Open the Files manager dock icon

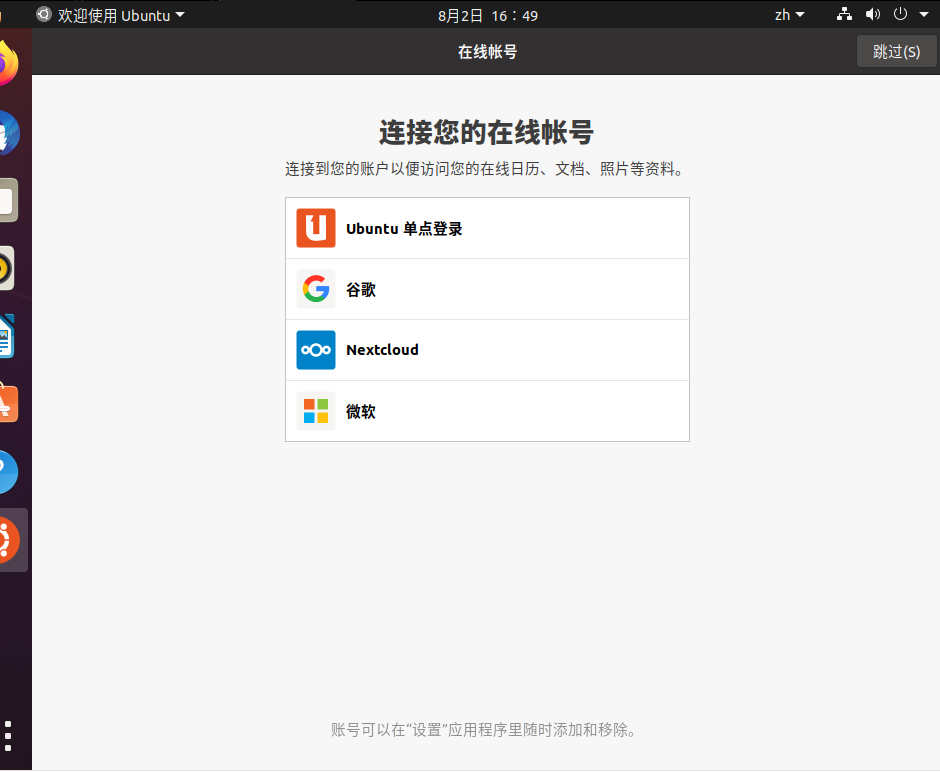point(8,200)
